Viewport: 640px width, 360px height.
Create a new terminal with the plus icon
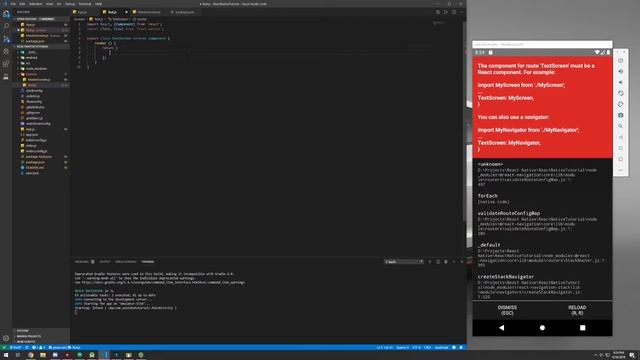click(430, 262)
